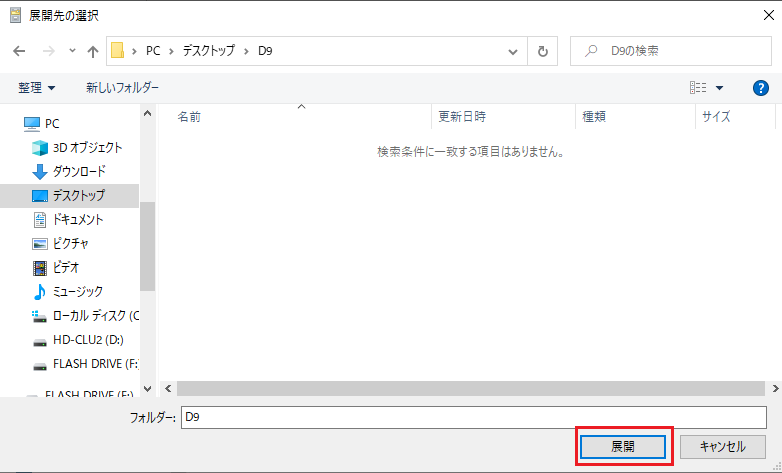
Task: Open the 整理 dropdown menu
Action: click(37, 88)
